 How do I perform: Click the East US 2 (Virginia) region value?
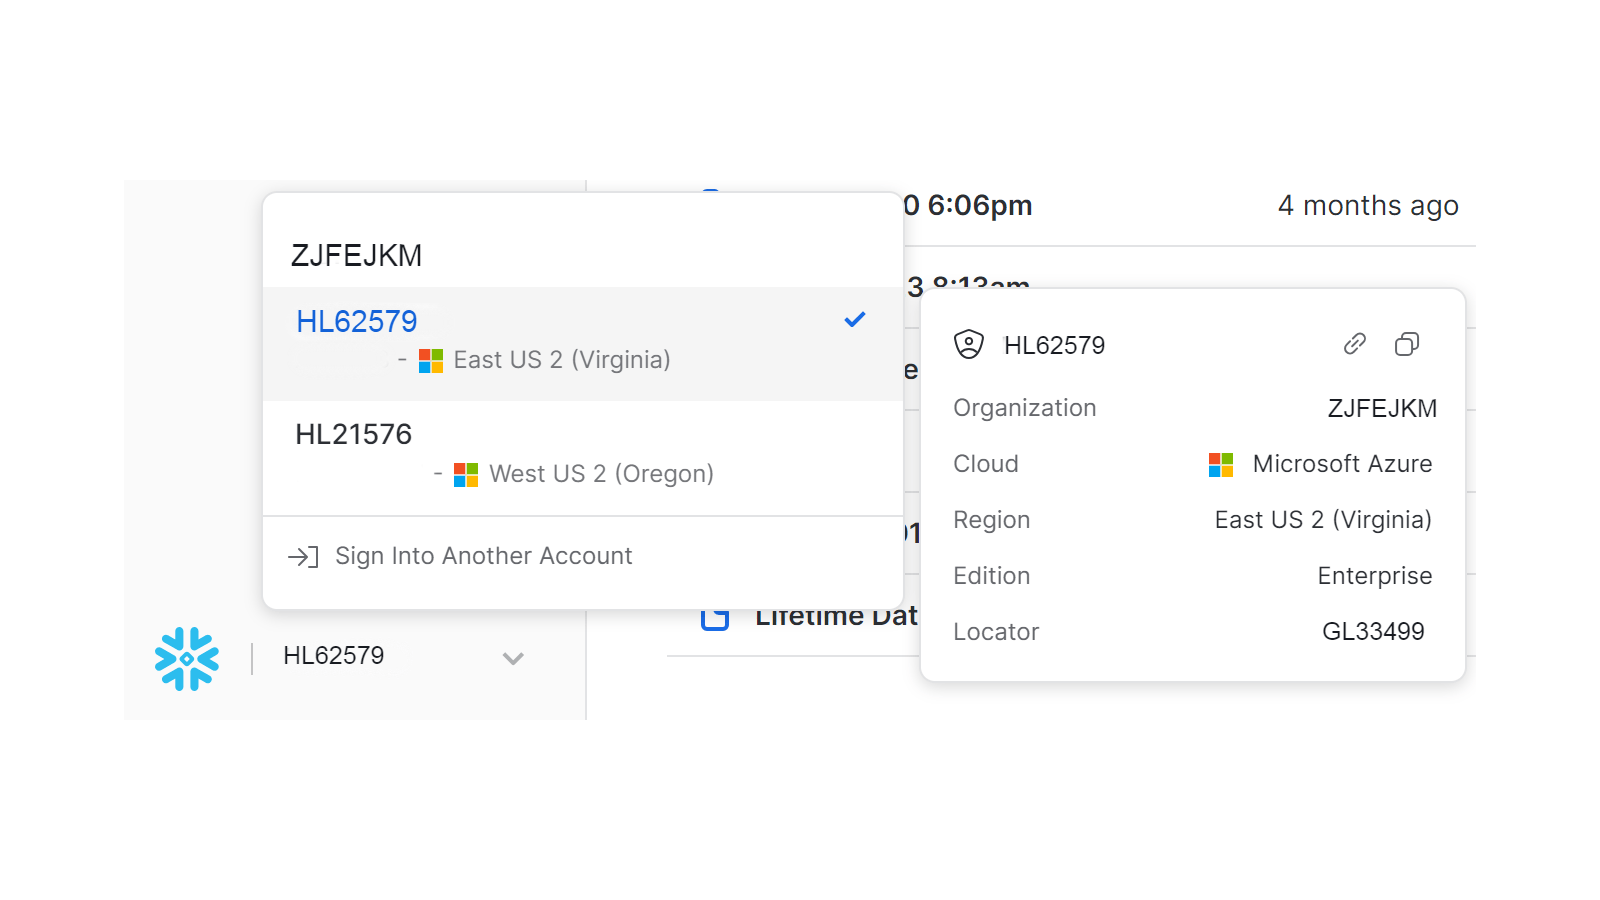(x=1323, y=520)
